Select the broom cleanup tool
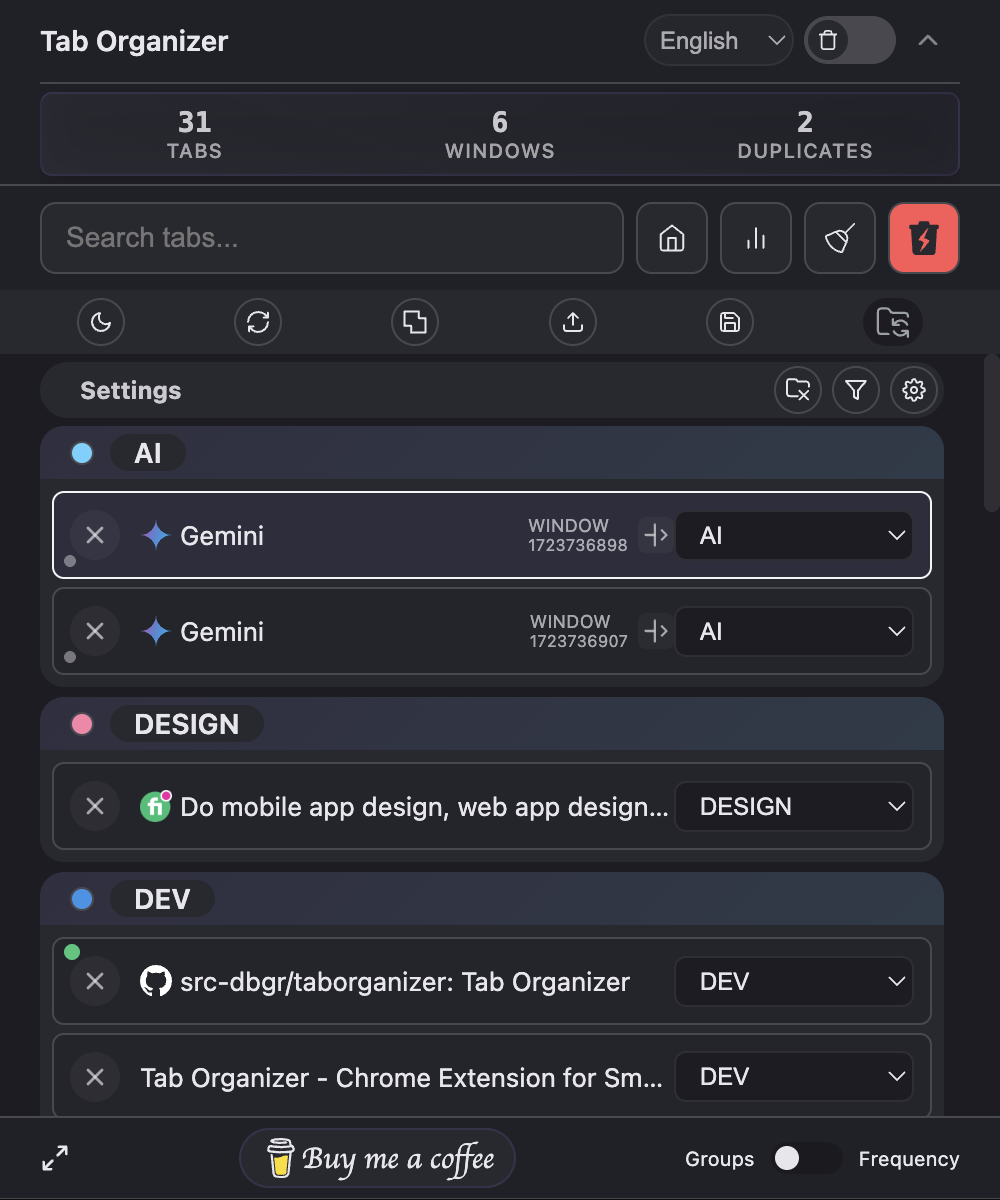Image resolution: width=1000 pixels, height=1200 pixels. [839, 238]
